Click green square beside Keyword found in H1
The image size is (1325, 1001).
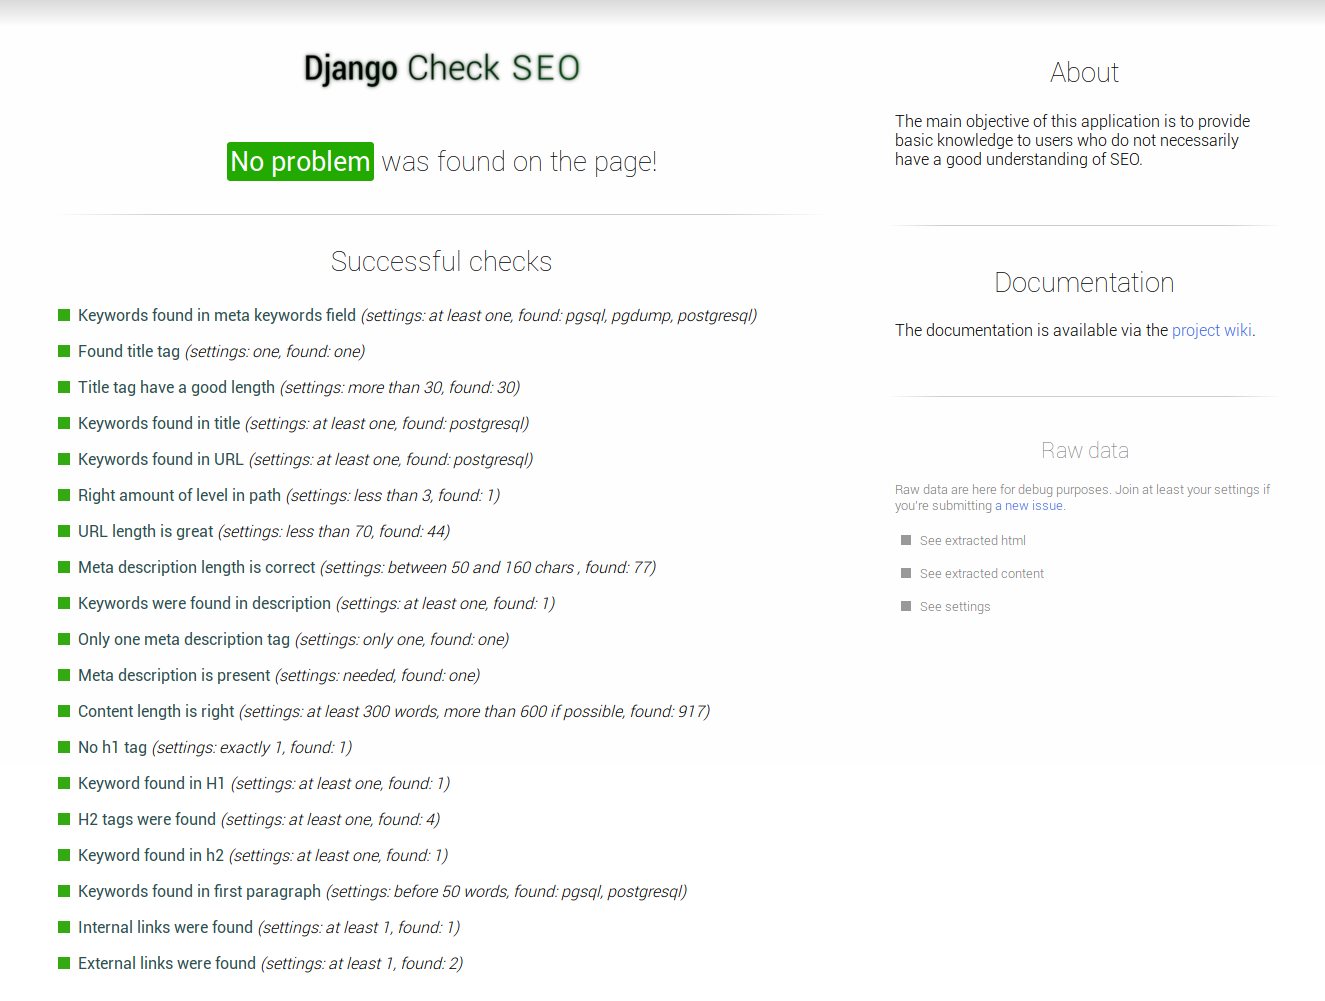(x=64, y=783)
